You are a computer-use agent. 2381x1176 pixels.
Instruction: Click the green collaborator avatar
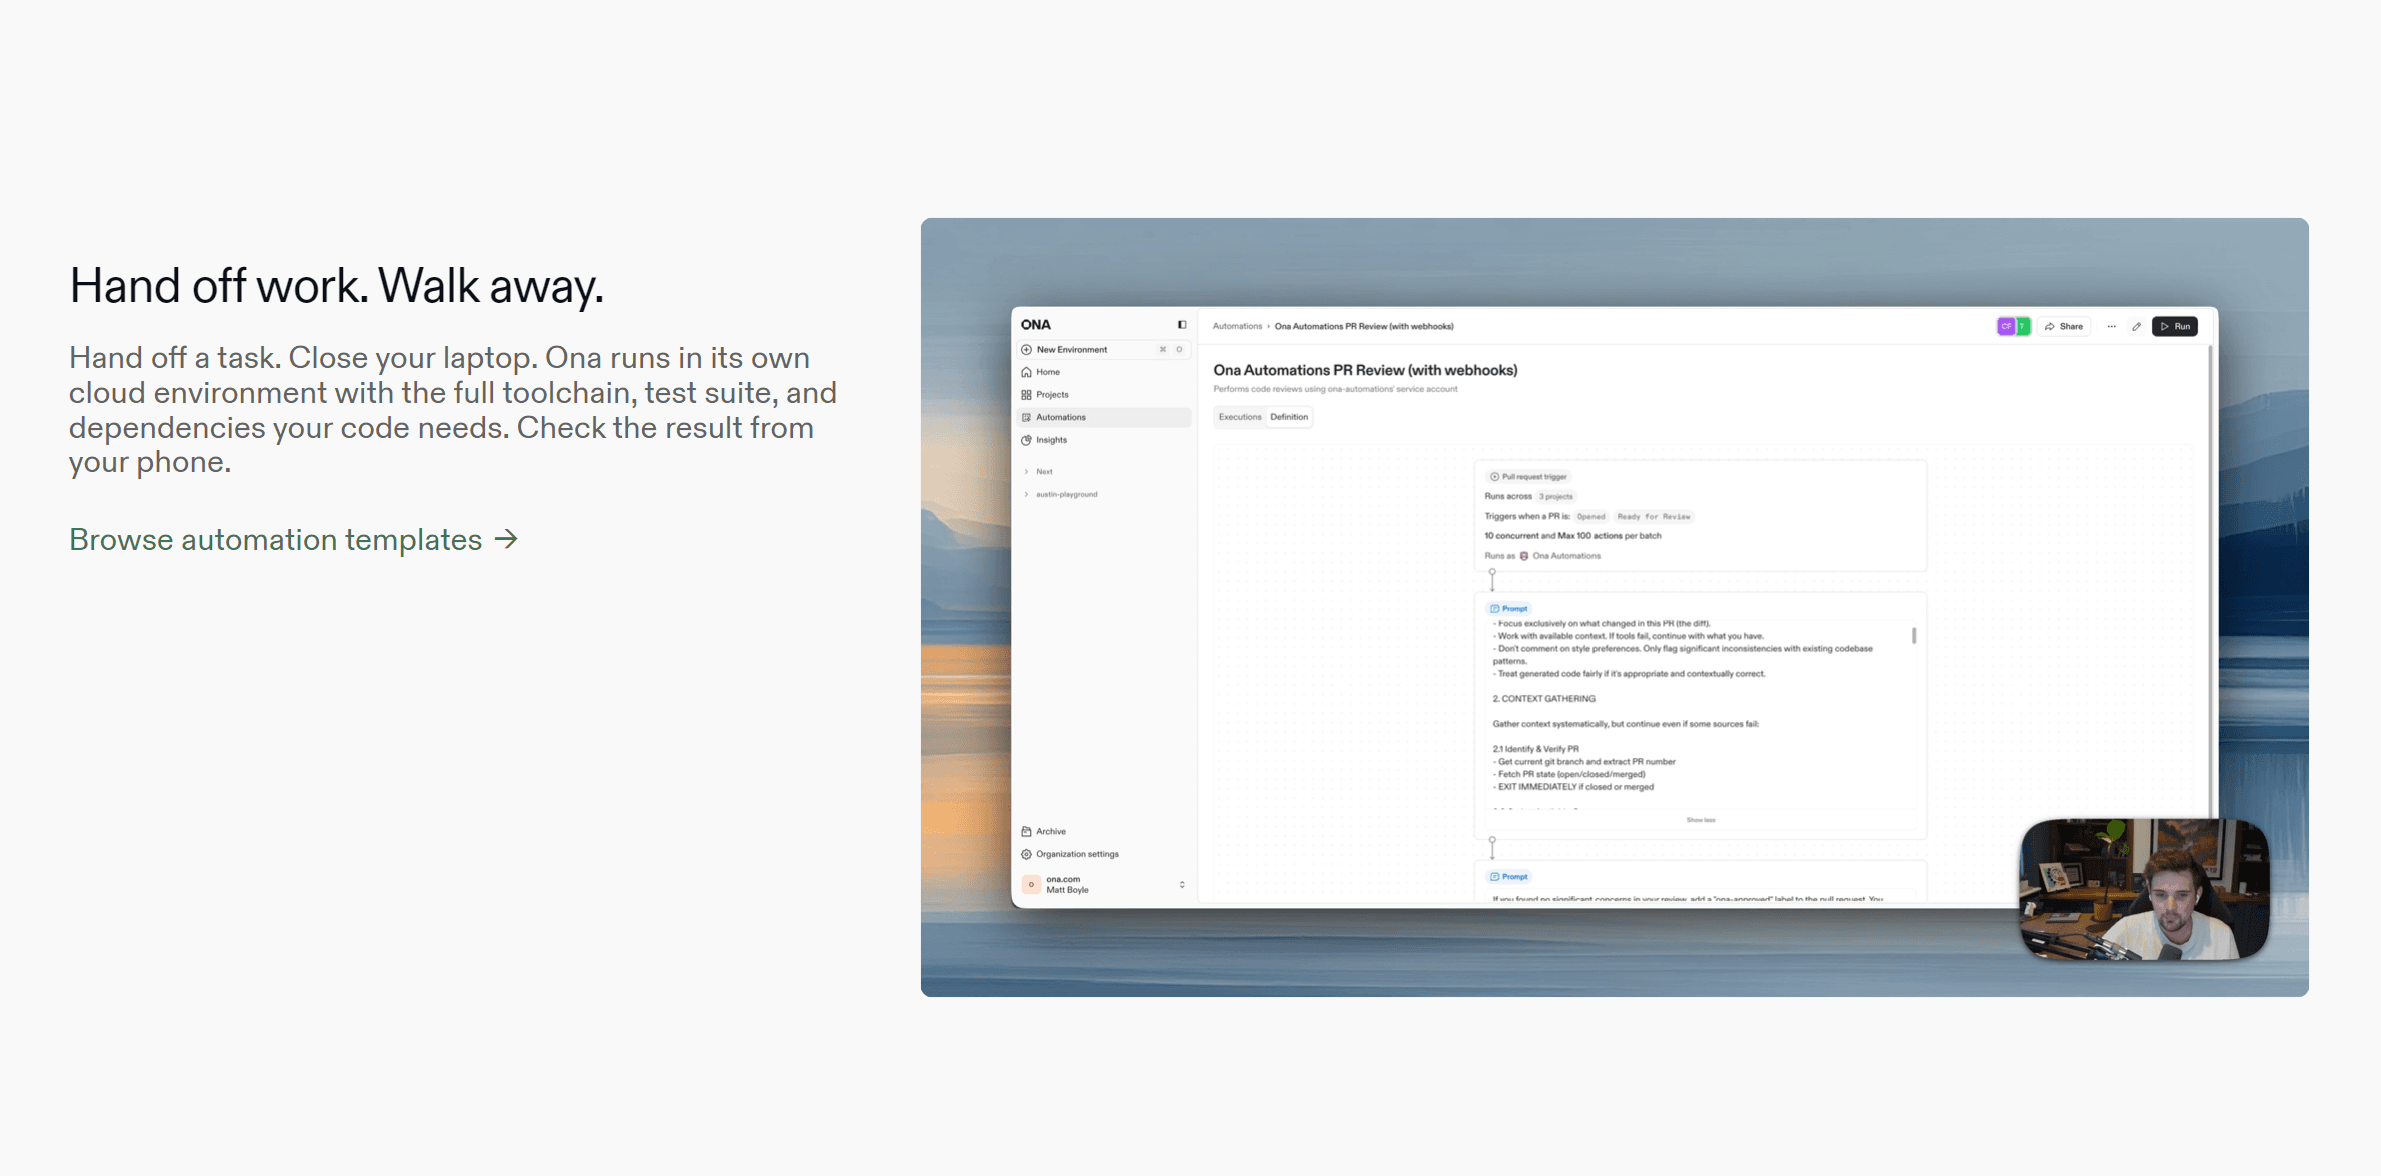[x=2022, y=327]
